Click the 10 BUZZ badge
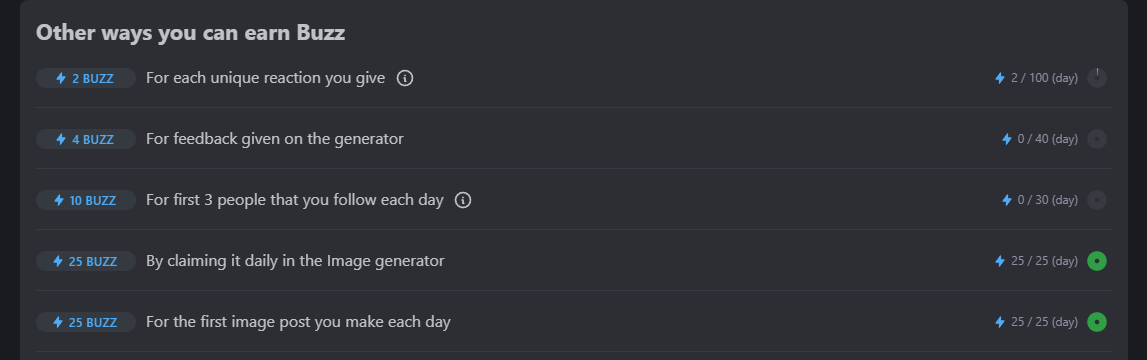This screenshot has width=1147, height=360. pyautogui.click(x=86, y=200)
